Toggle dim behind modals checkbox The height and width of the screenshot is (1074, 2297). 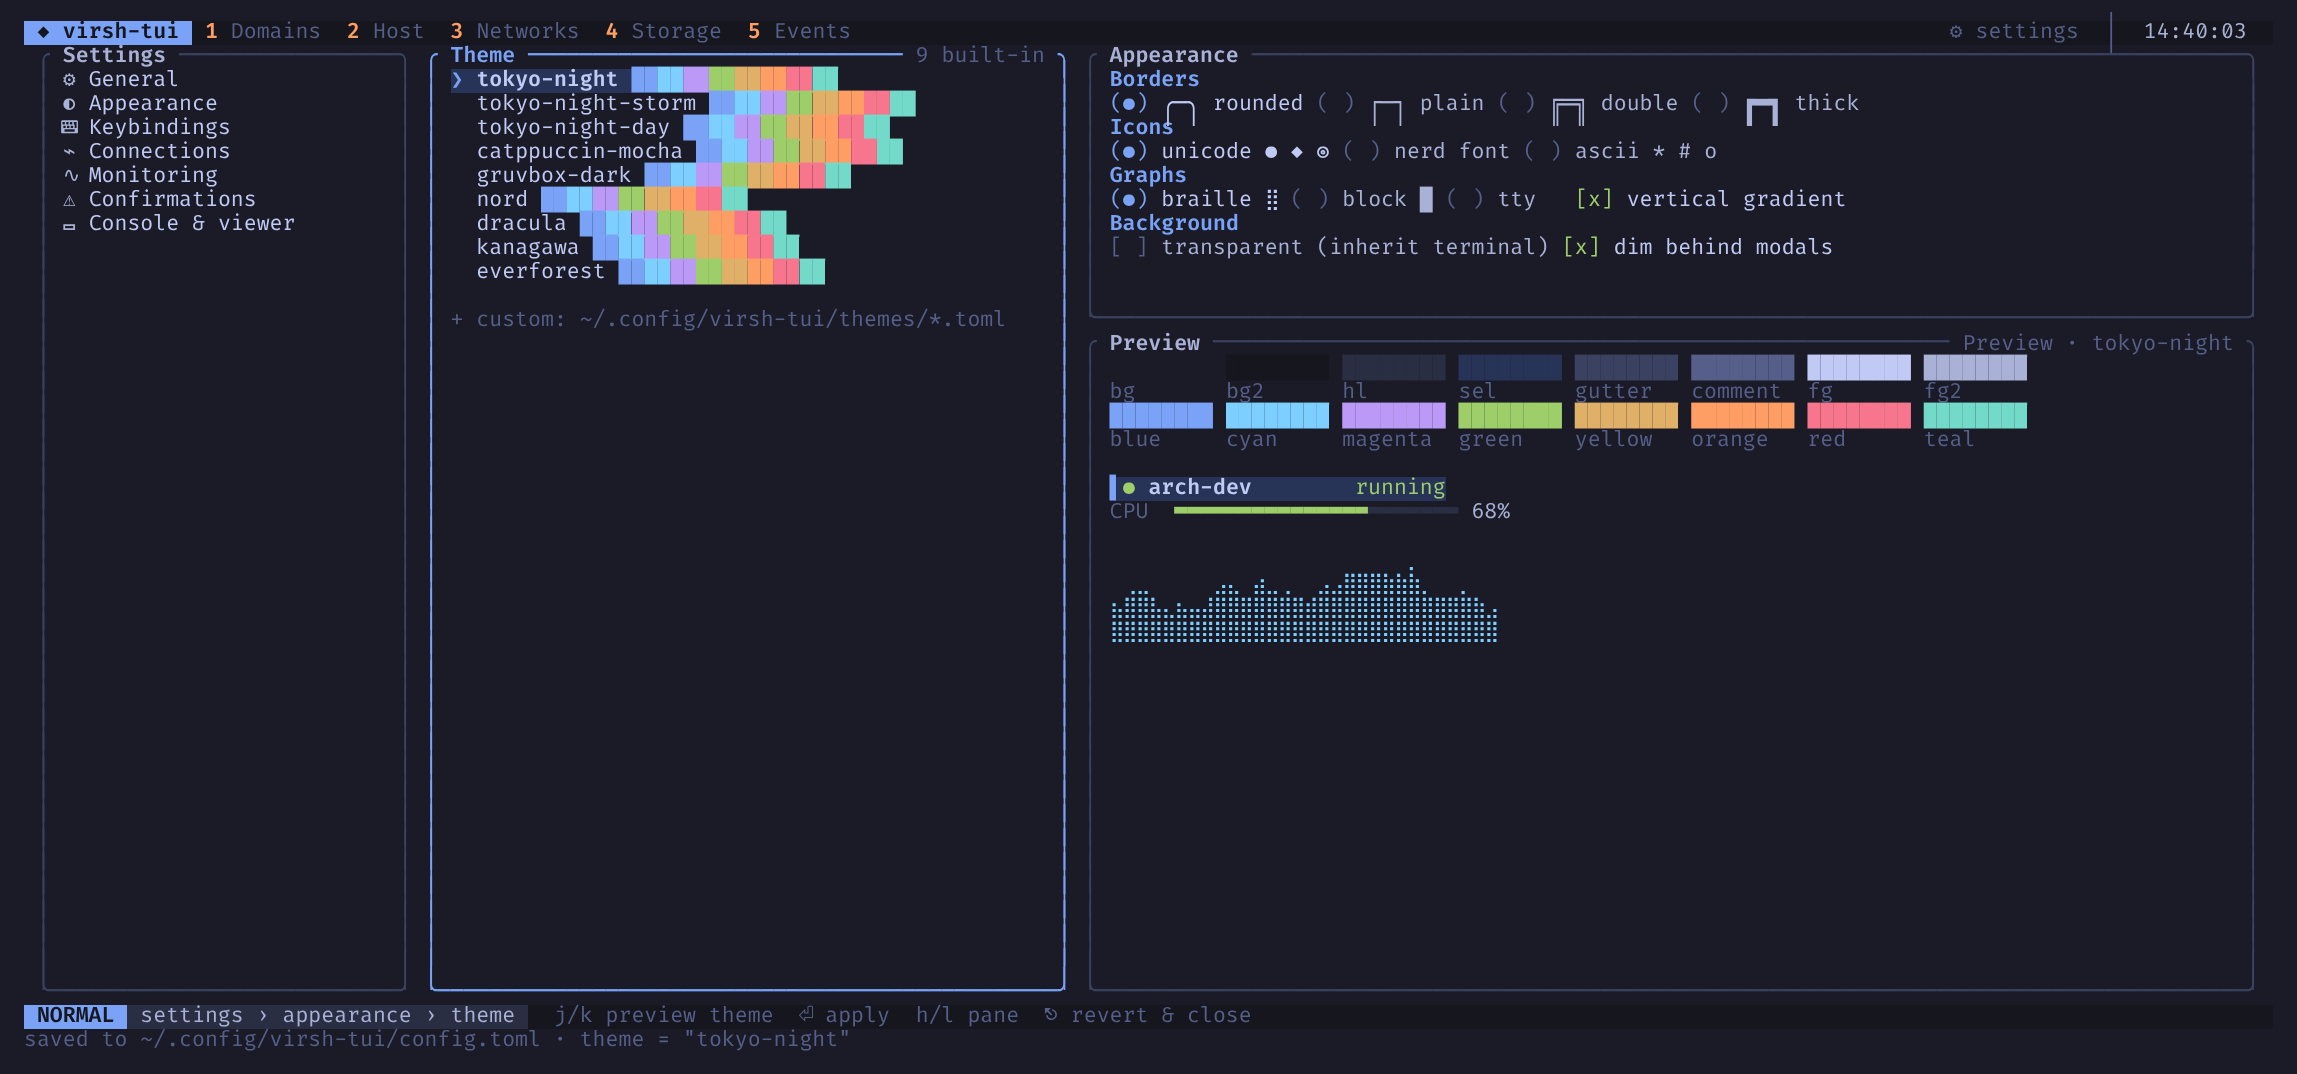(1581, 247)
